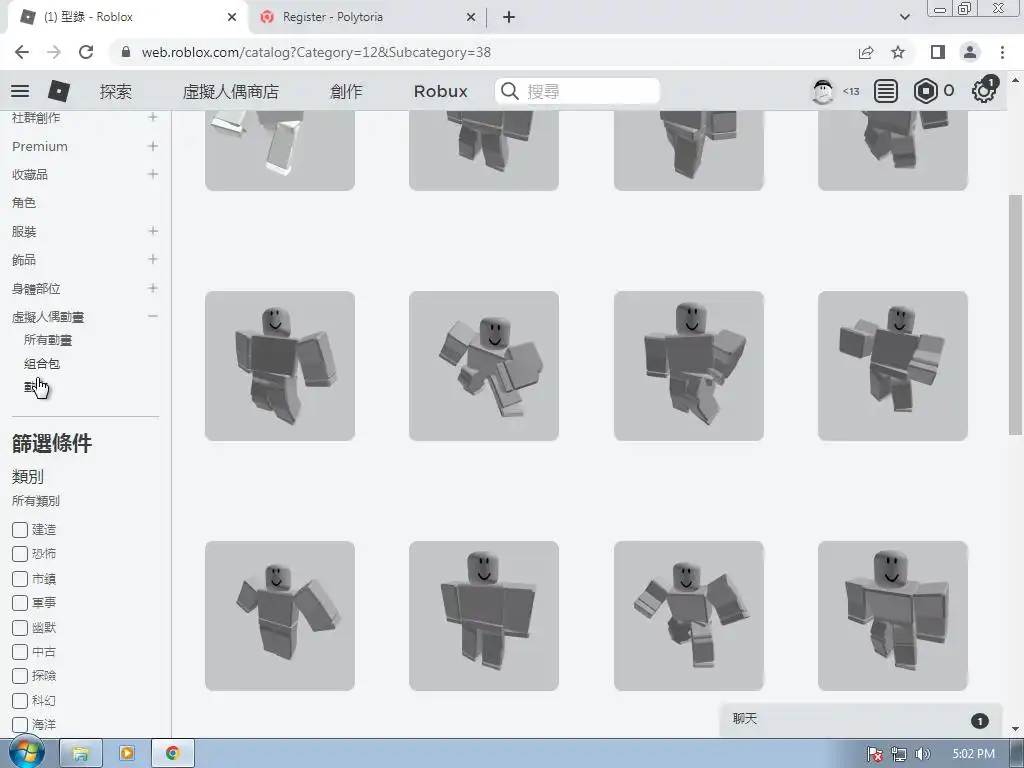
Task: Open Chrome three-dot menu
Action: click(x=1002, y=52)
